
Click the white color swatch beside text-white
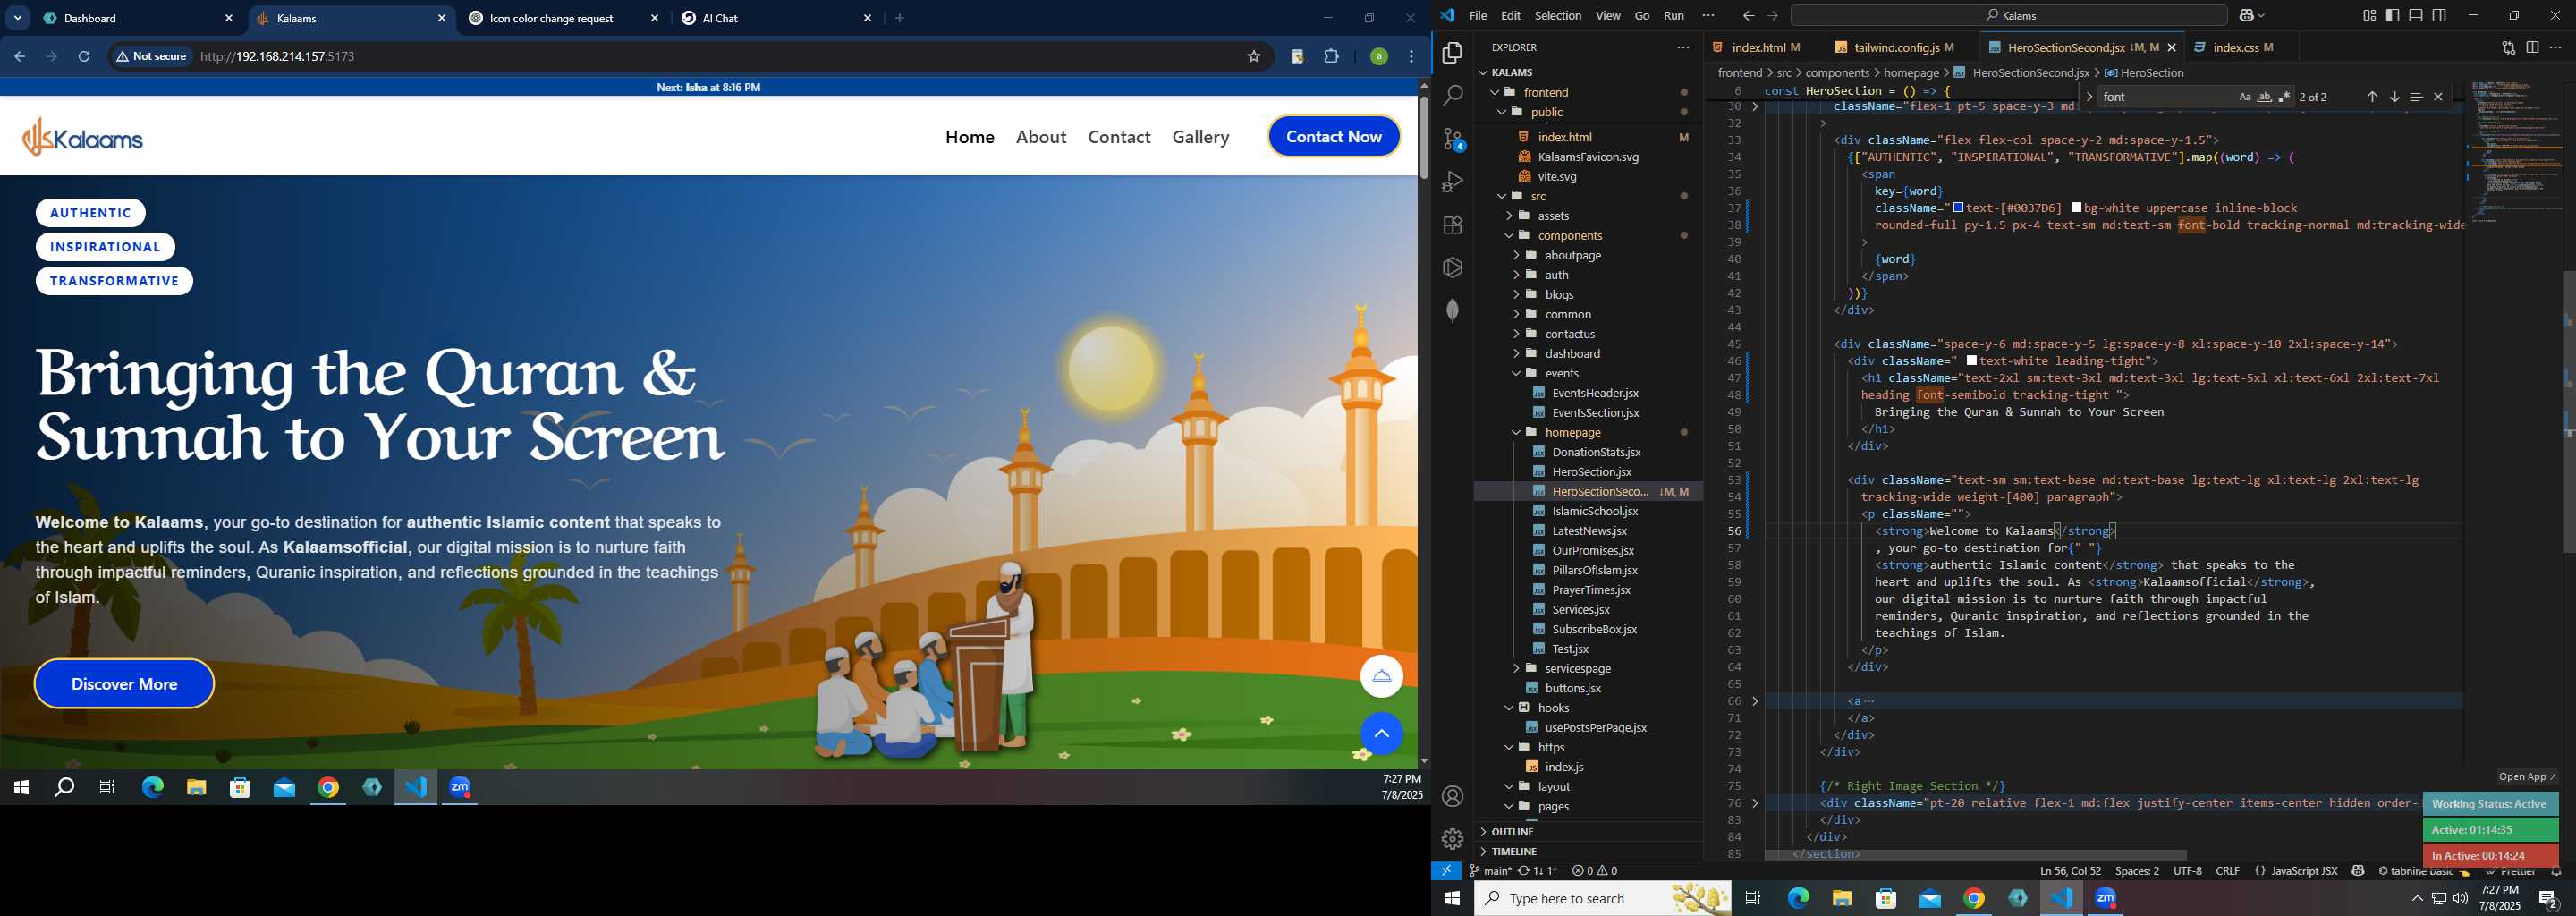tap(1971, 361)
